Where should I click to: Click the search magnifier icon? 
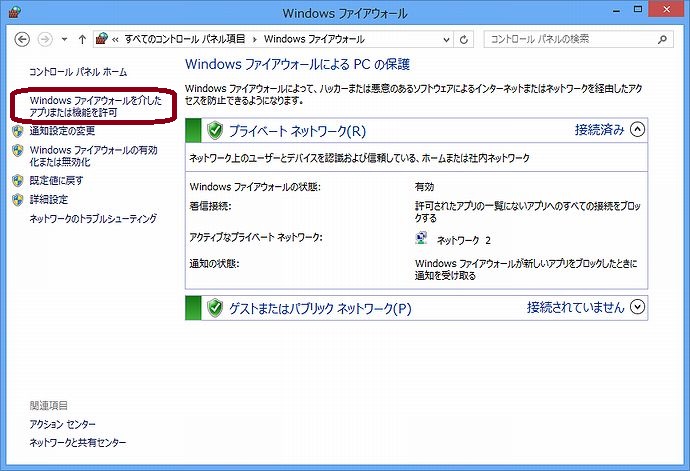tap(662, 40)
